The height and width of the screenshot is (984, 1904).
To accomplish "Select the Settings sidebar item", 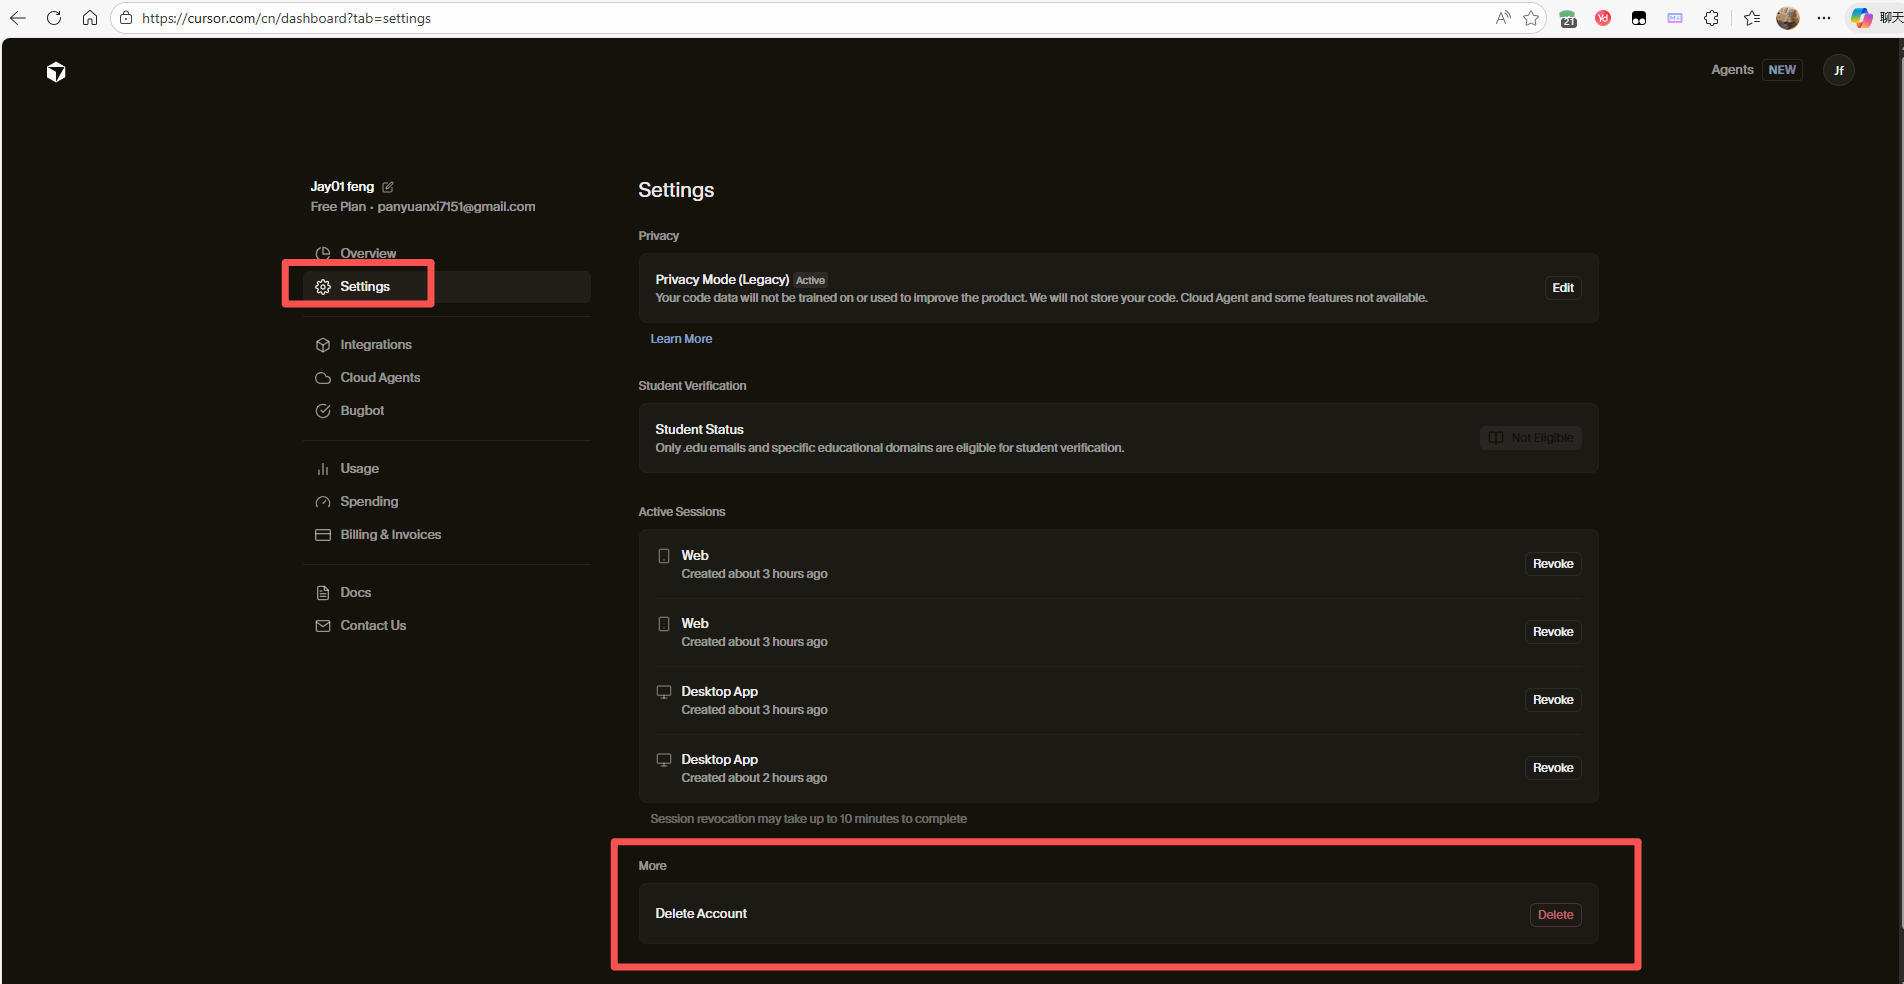I will 447,287.
